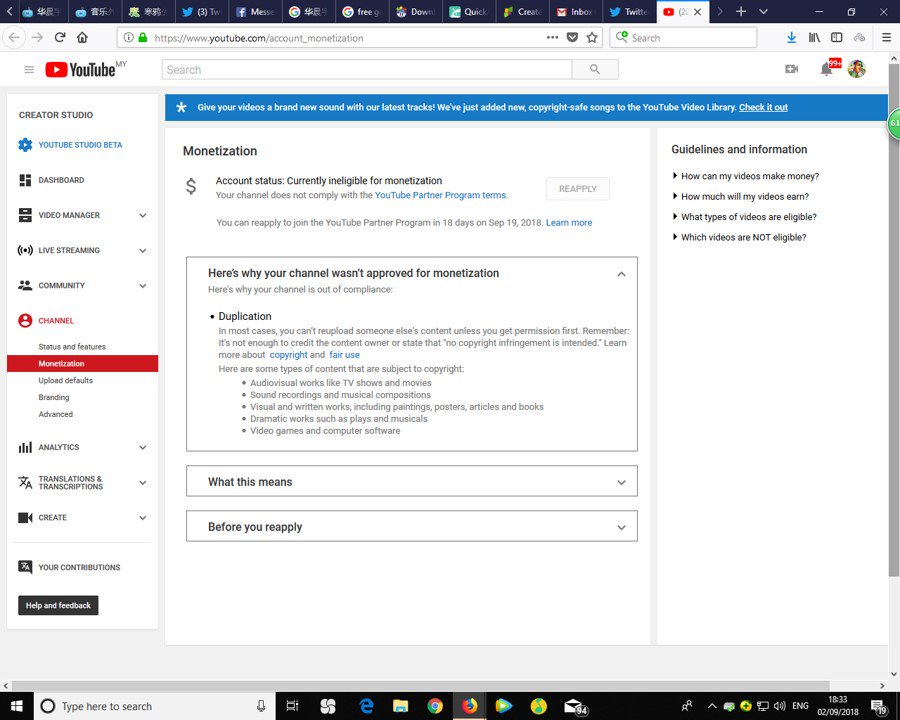Toggle the Firefox sidebar view icon
This screenshot has width=900, height=720.
pyautogui.click(x=837, y=37)
